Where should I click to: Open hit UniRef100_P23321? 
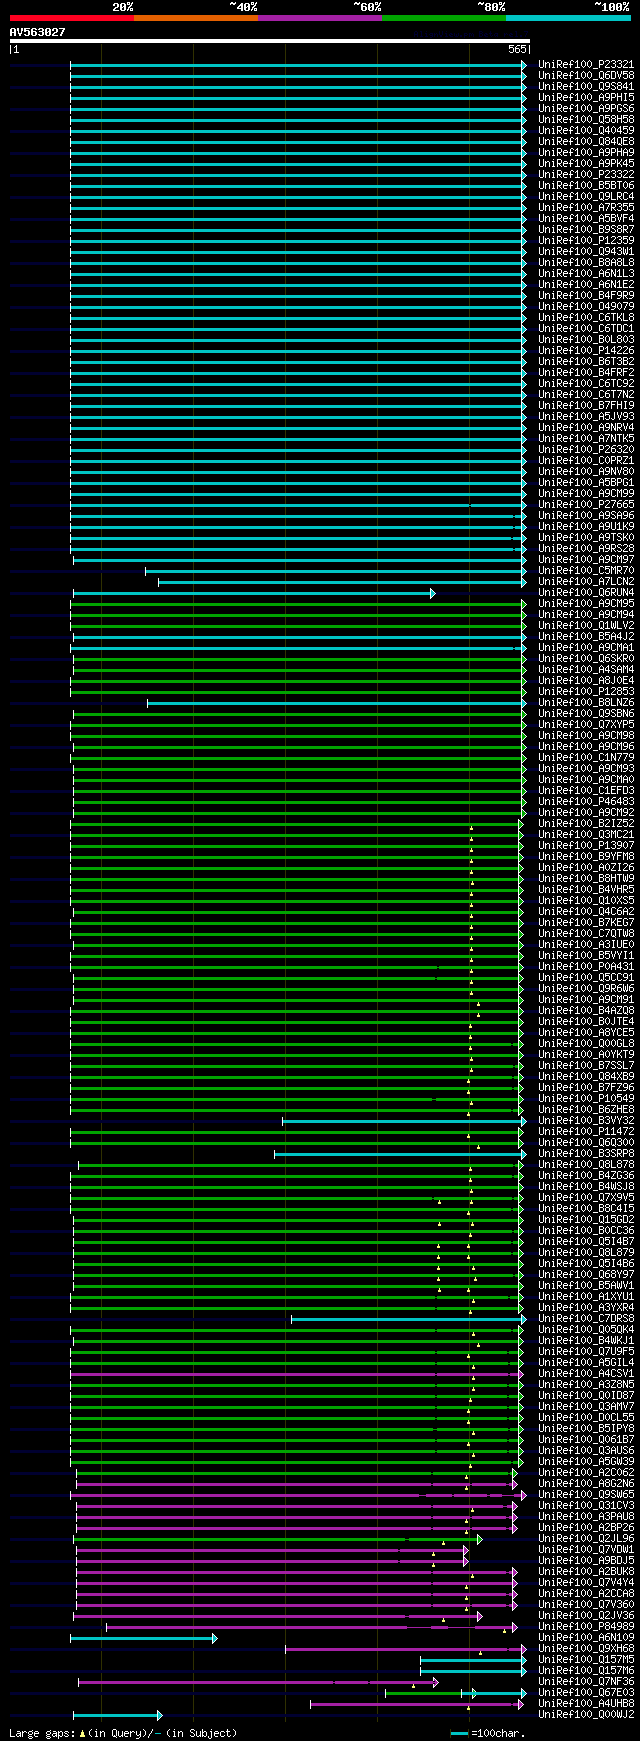coord(586,64)
